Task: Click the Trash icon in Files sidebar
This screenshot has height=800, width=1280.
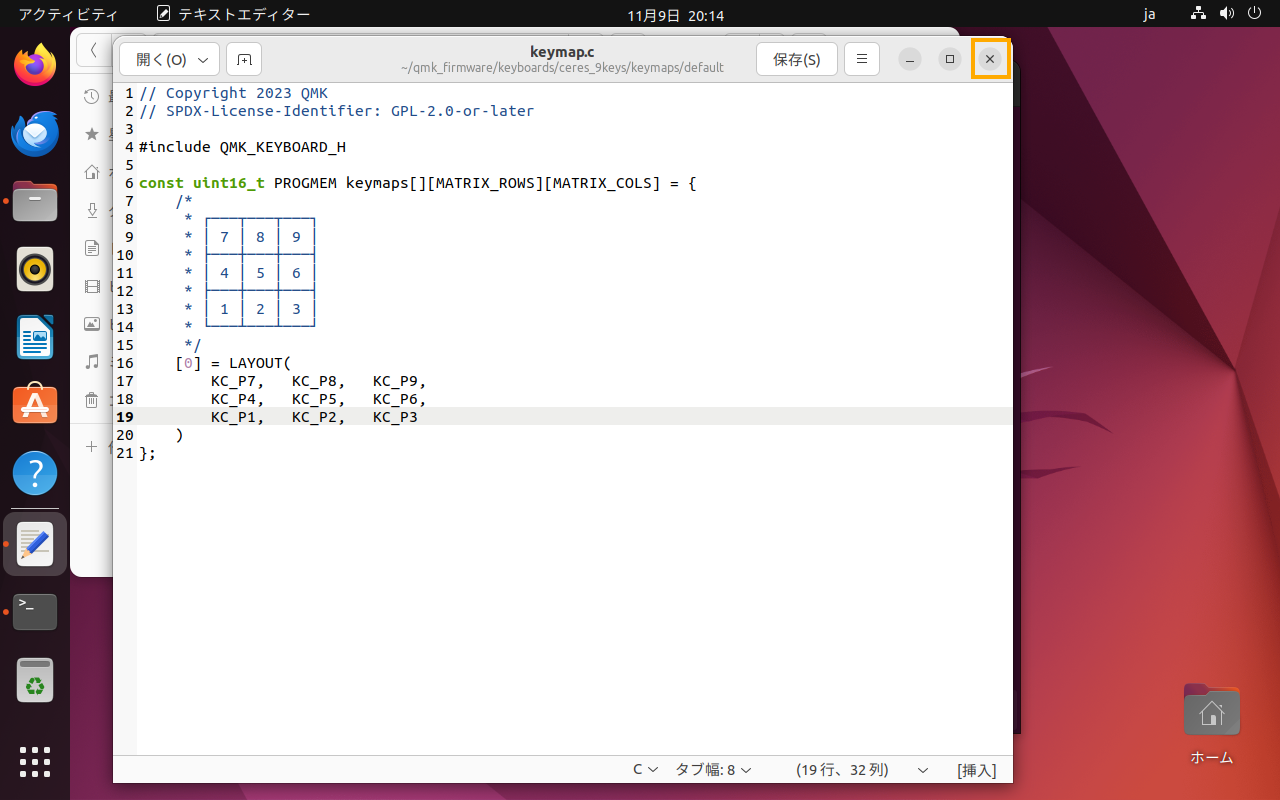Action: tap(92, 400)
